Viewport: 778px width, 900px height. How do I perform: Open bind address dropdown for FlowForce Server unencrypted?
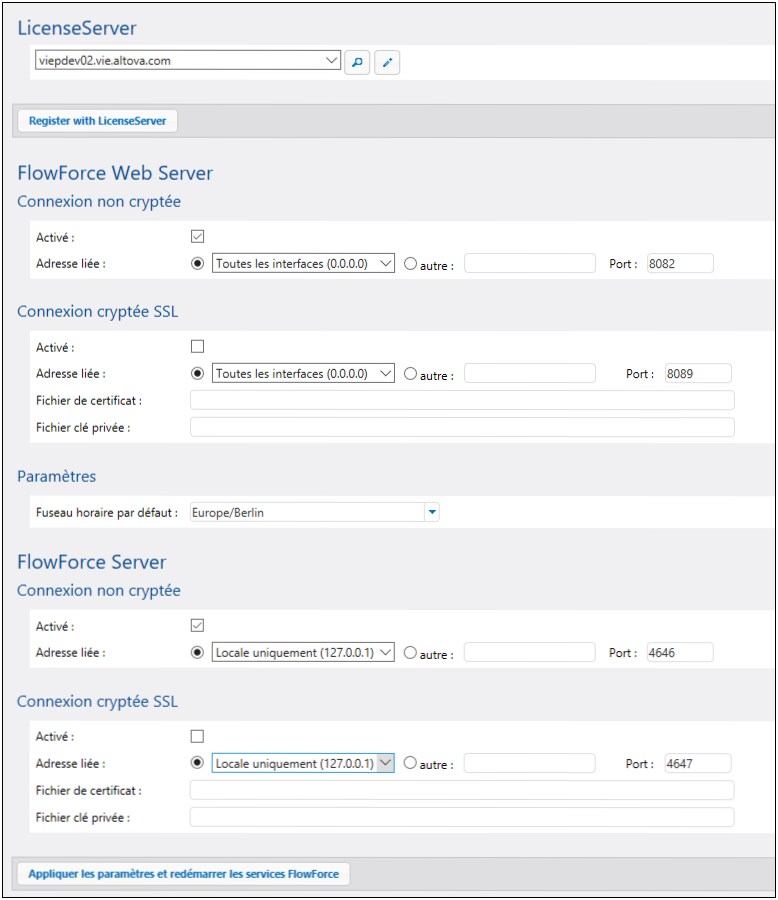point(303,653)
